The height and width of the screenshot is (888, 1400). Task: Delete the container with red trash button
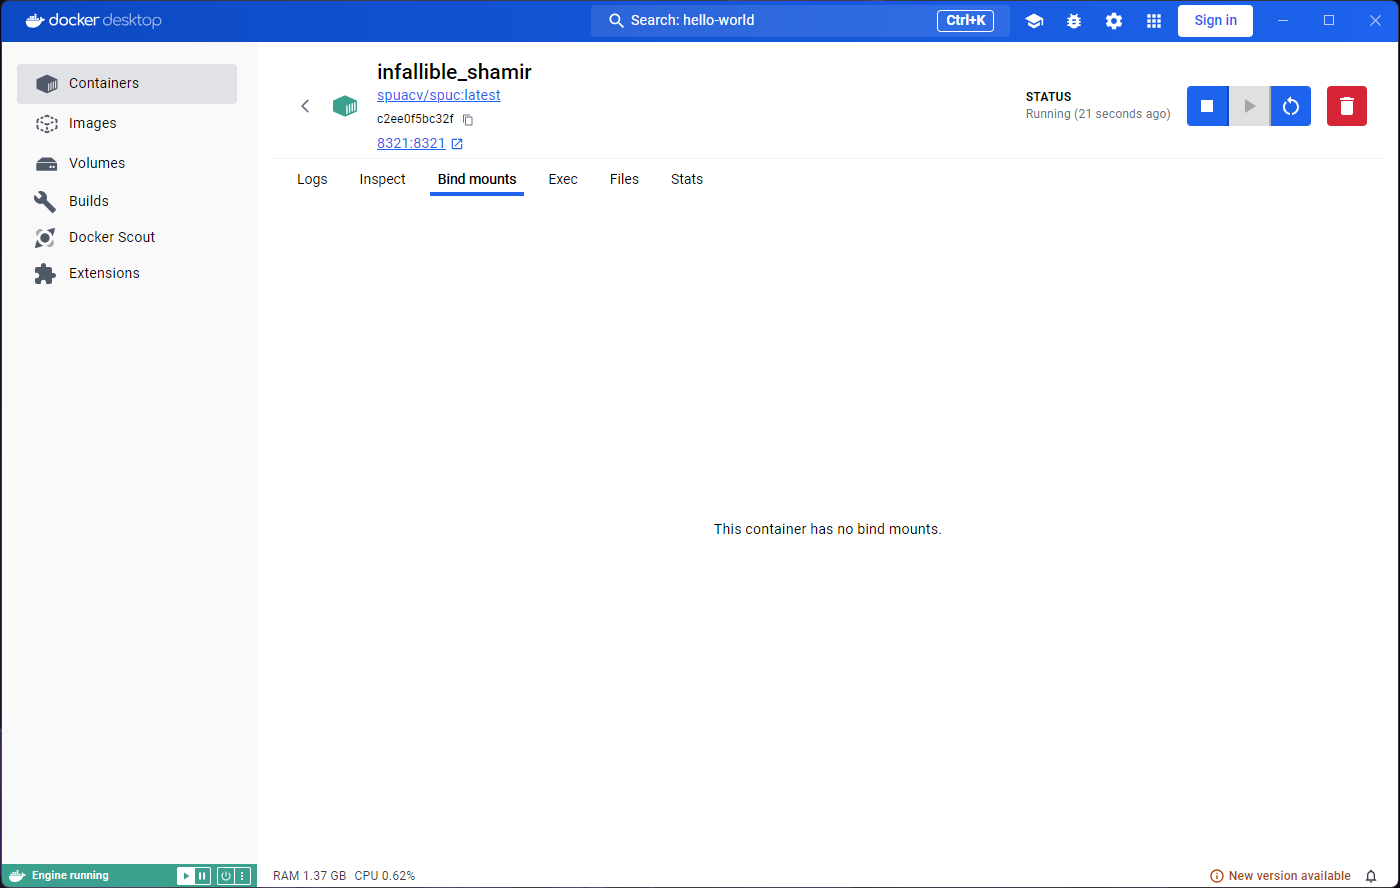1347,106
